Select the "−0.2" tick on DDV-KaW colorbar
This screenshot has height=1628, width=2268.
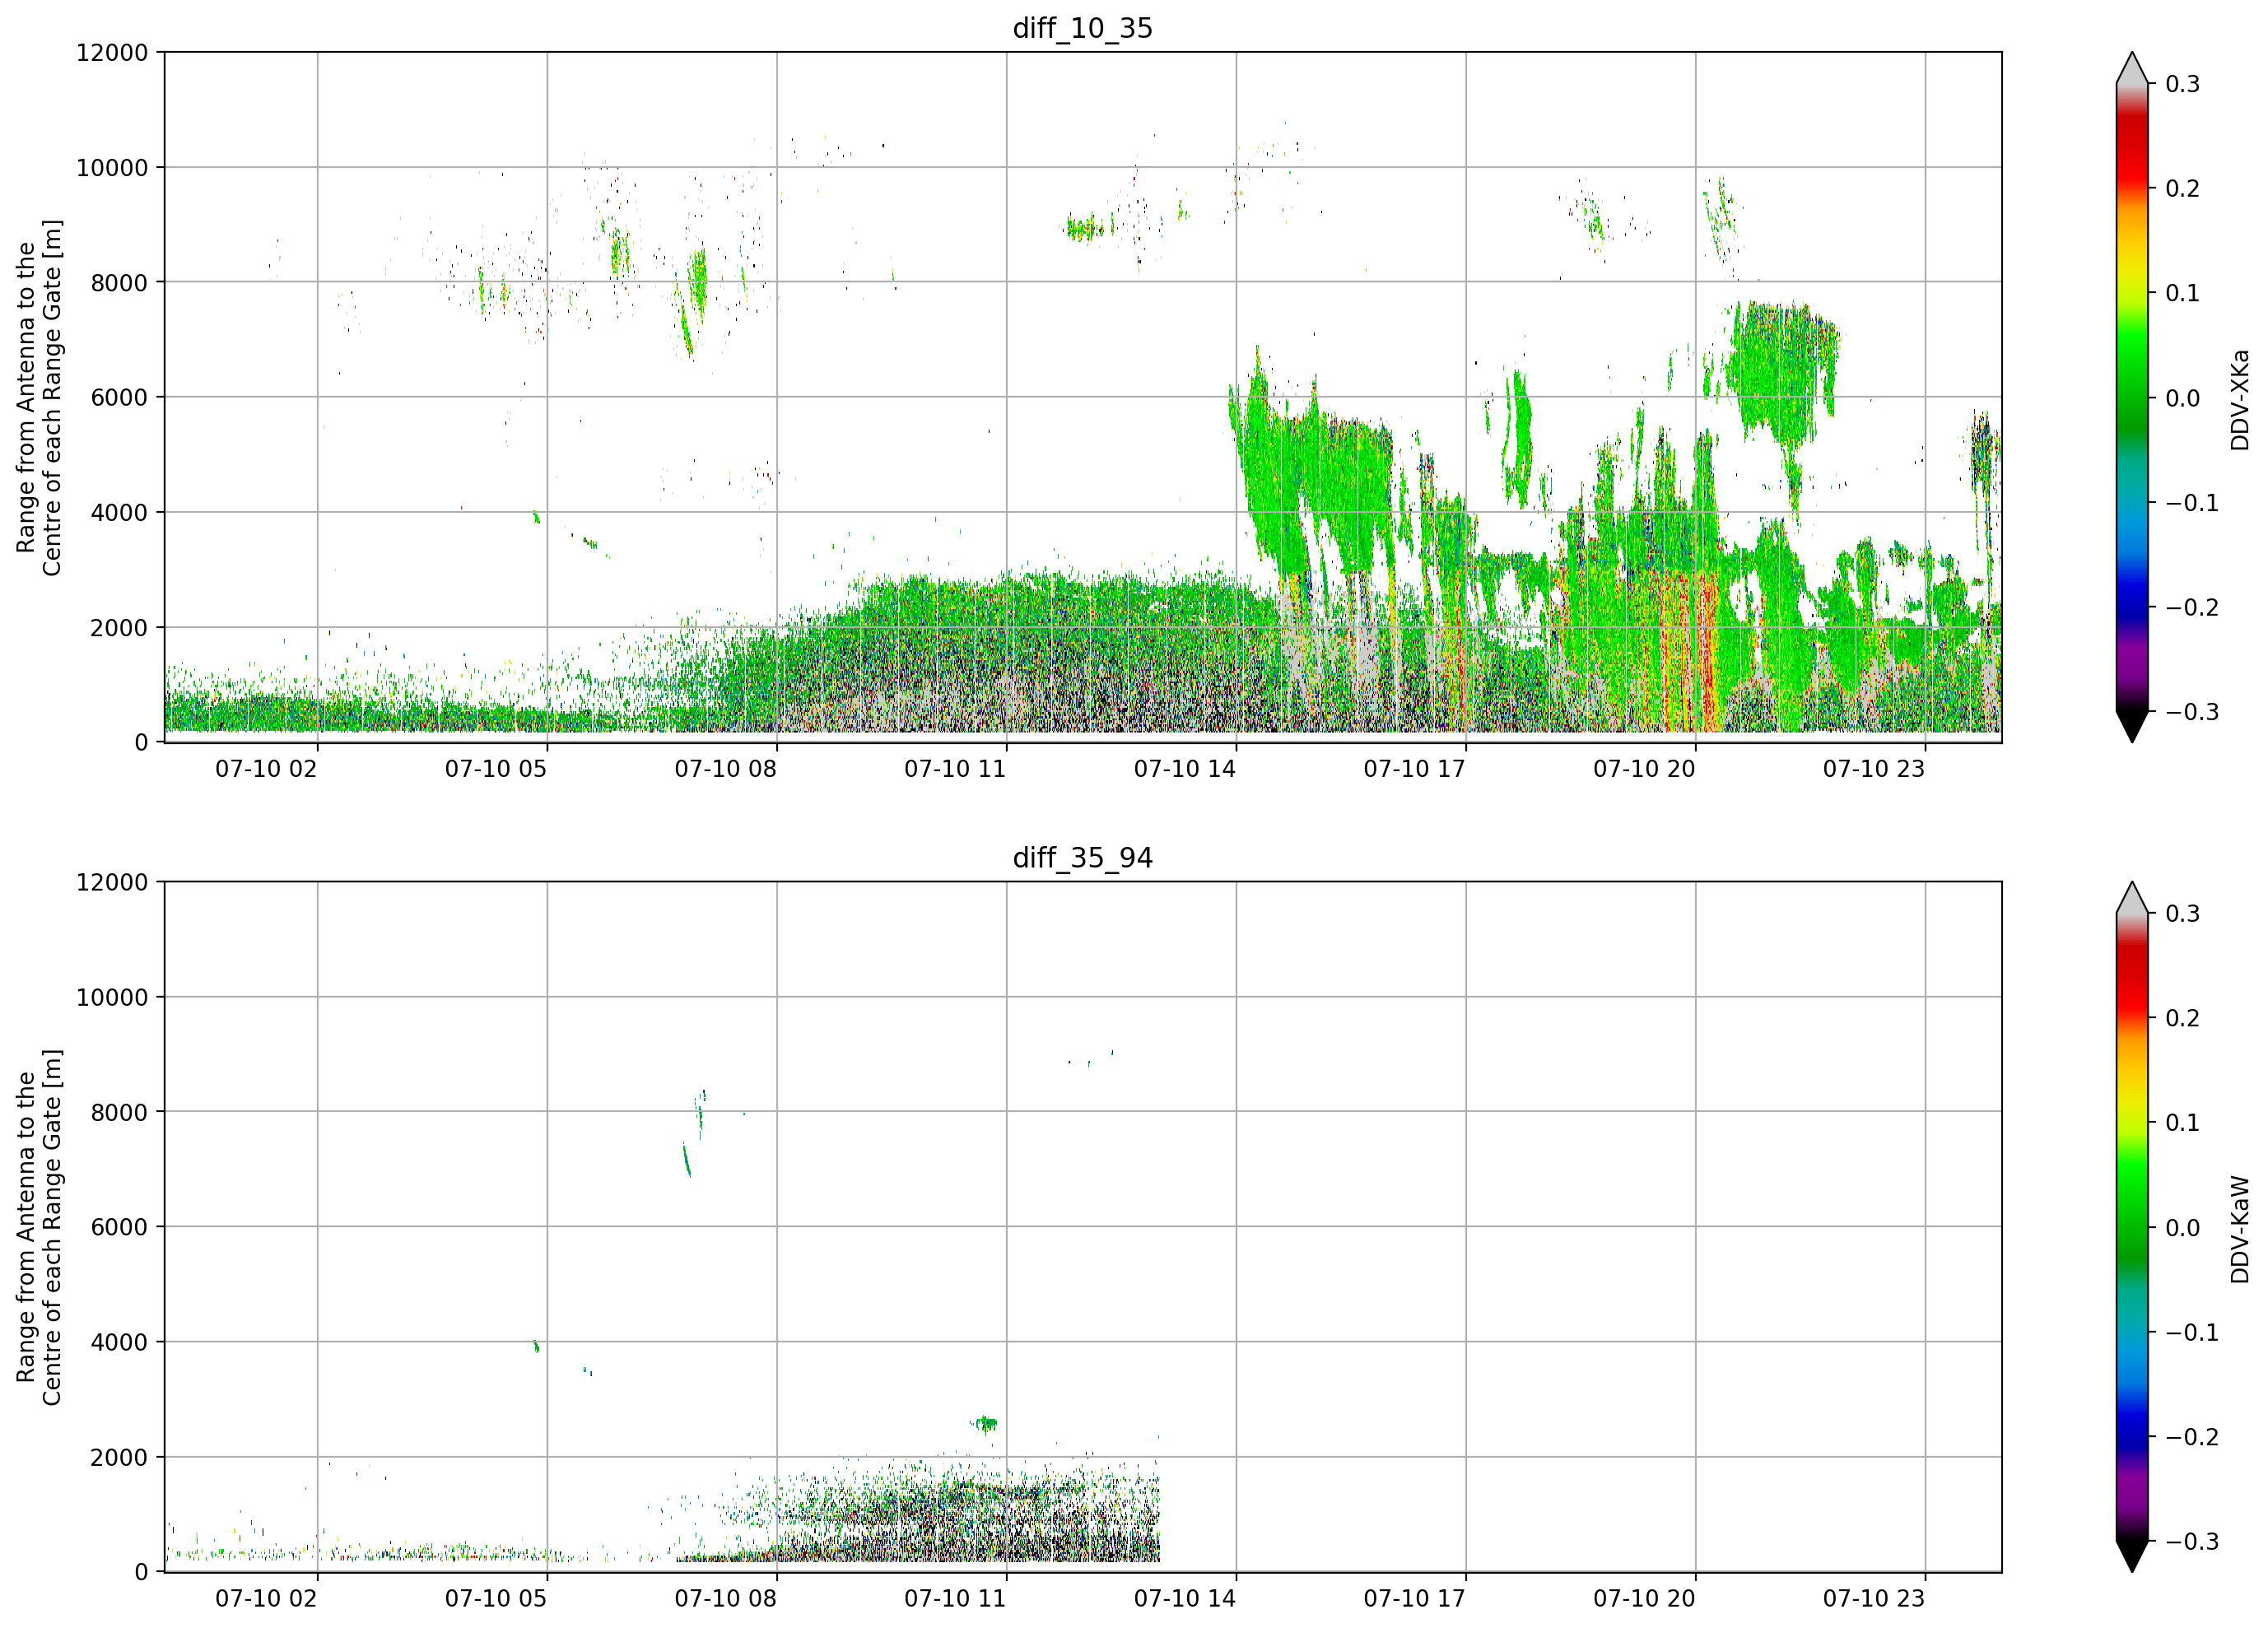pyautogui.click(x=2191, y=1437)
